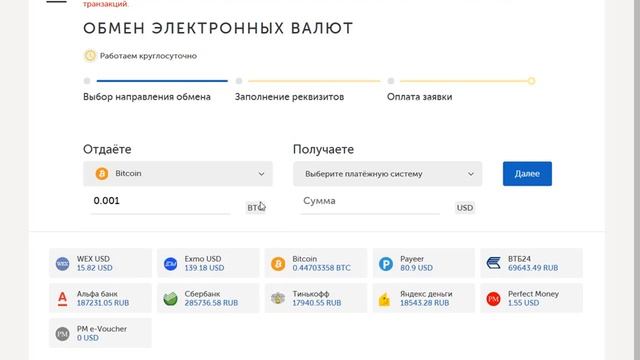640x360 pixels.
Task: Open the hamburger menu at top left
Action: pos(56,2)
